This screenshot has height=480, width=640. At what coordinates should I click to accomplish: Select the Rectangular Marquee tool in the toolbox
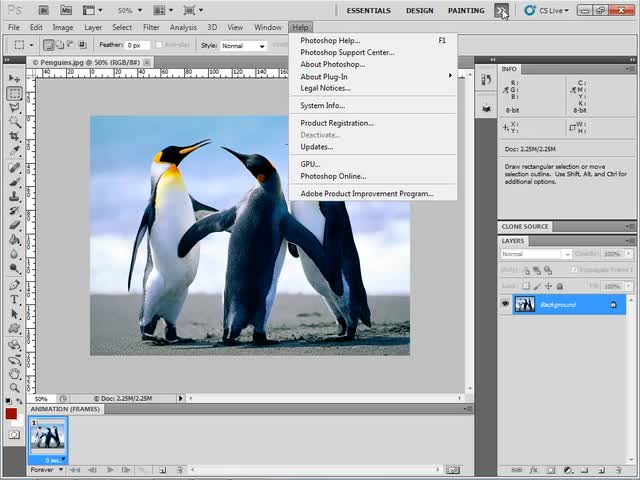click(15, 93)
